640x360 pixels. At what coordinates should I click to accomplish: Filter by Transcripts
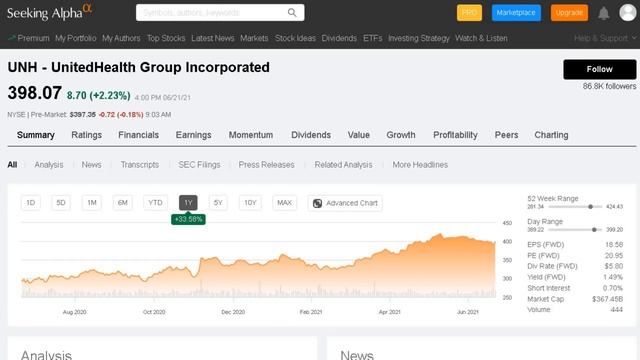pyautogui.click(x=140, y=165)
